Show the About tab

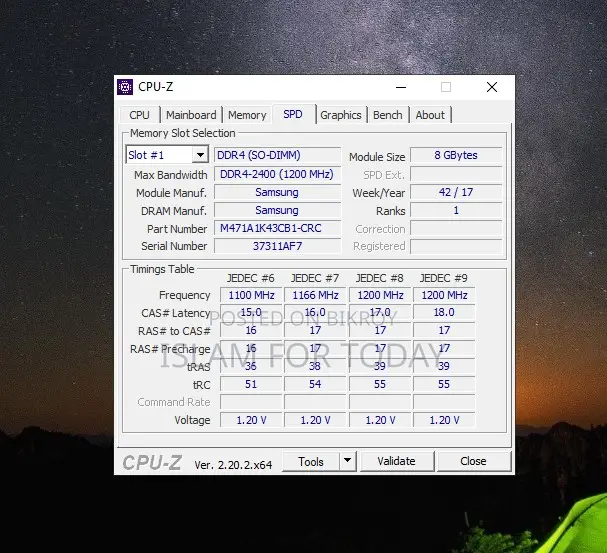click(x=430, y=115)
